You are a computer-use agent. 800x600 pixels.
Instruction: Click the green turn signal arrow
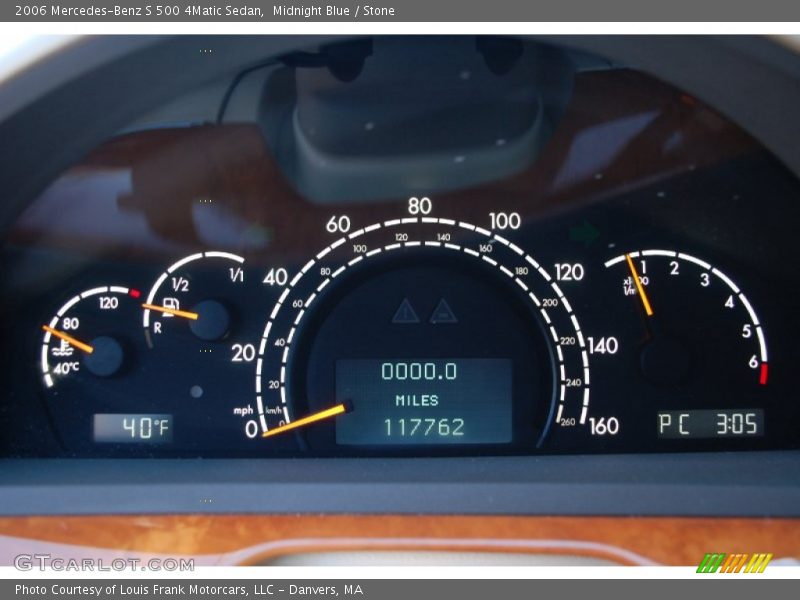pos(584,234)
